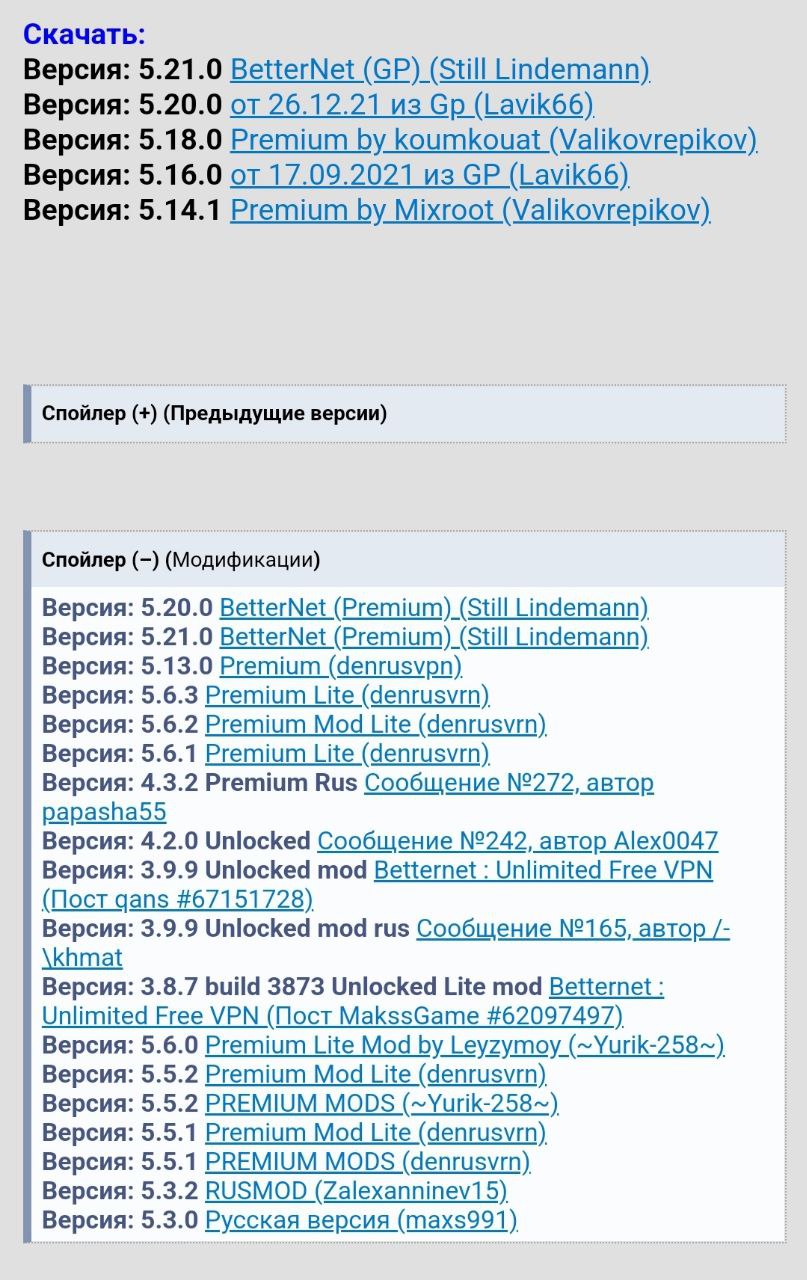Image resolution: width=807 pixels, height=1280 pixels.
Task: Collapse the Модификации spoiler
Action: coord(181,560)
